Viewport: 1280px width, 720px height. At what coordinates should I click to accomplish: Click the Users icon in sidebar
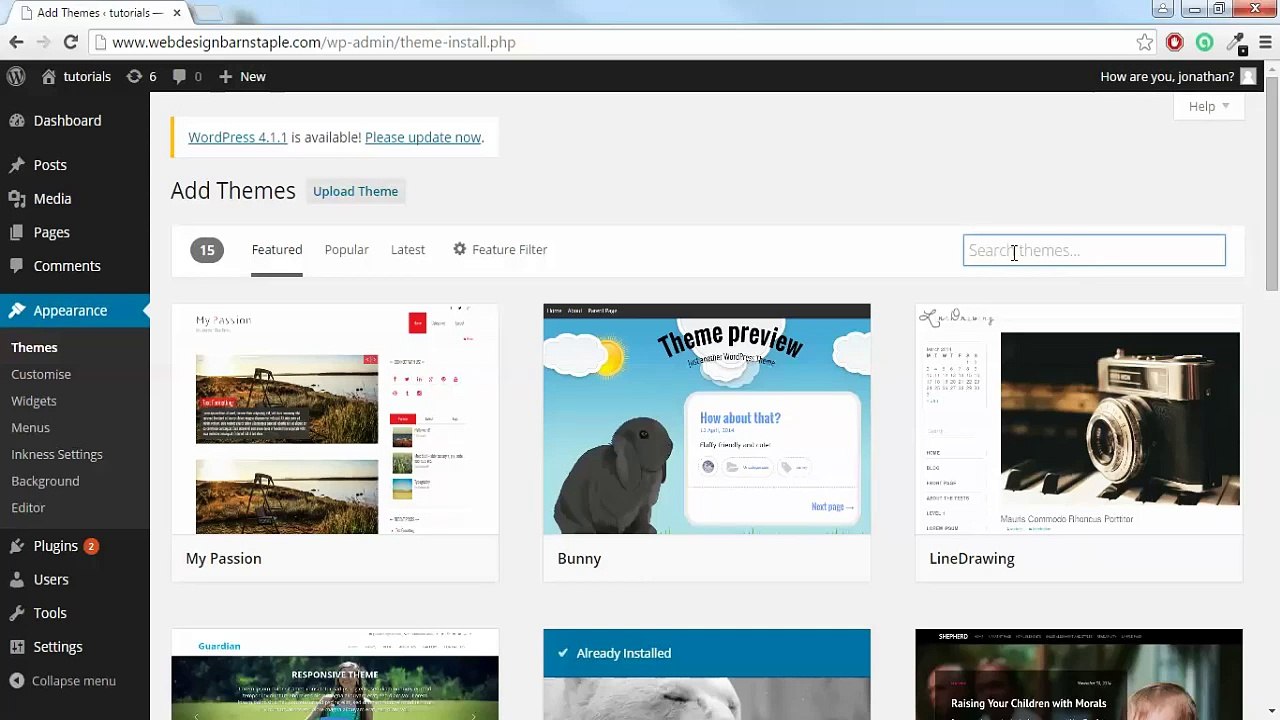(17, 579)
